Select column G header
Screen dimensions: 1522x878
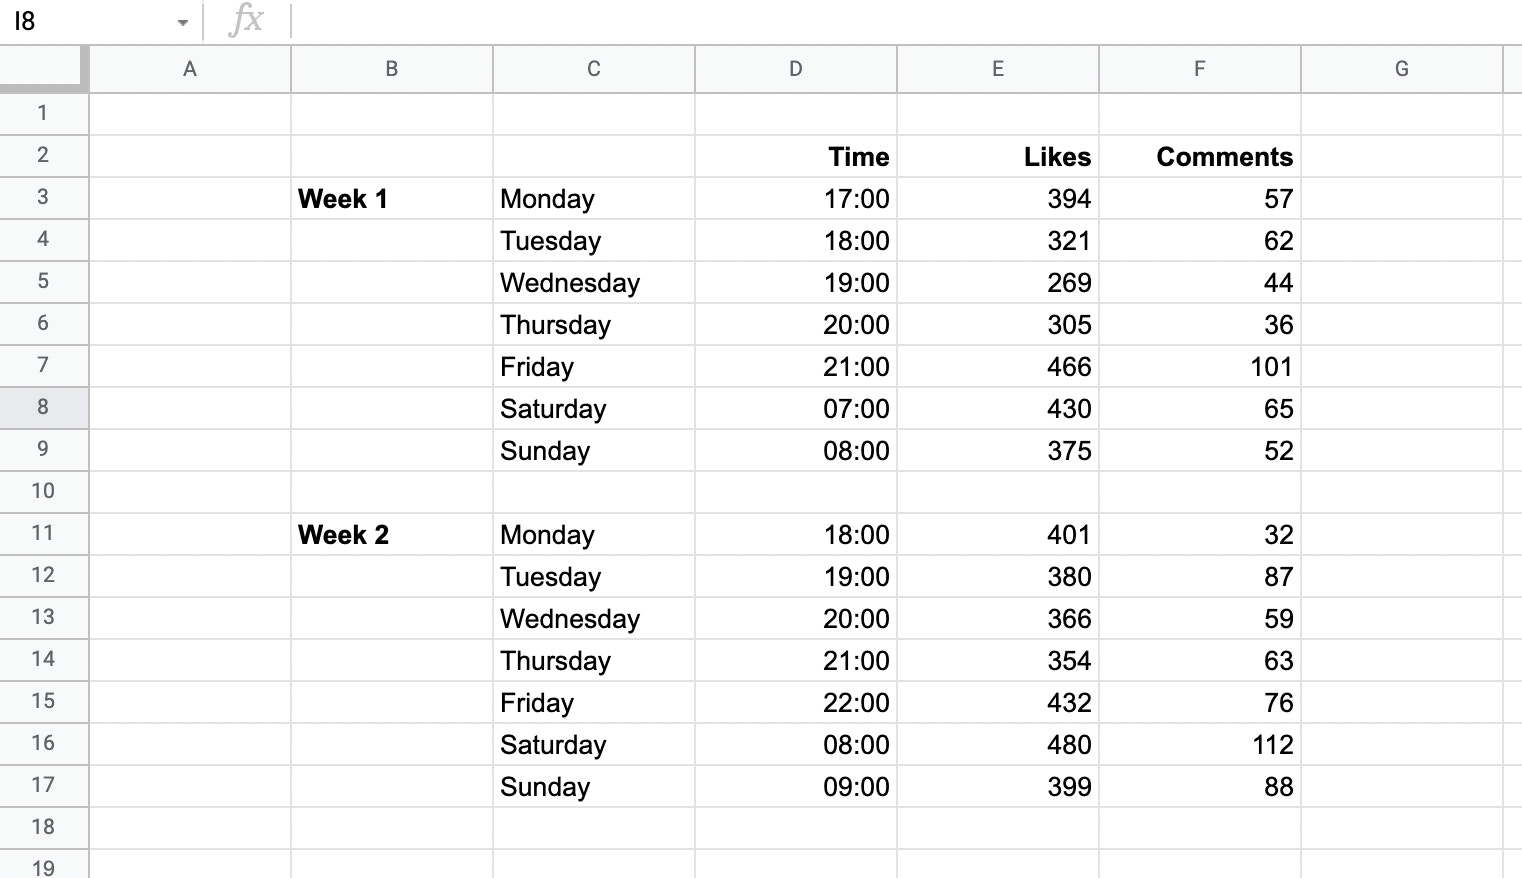click(x=1402, y=69)
